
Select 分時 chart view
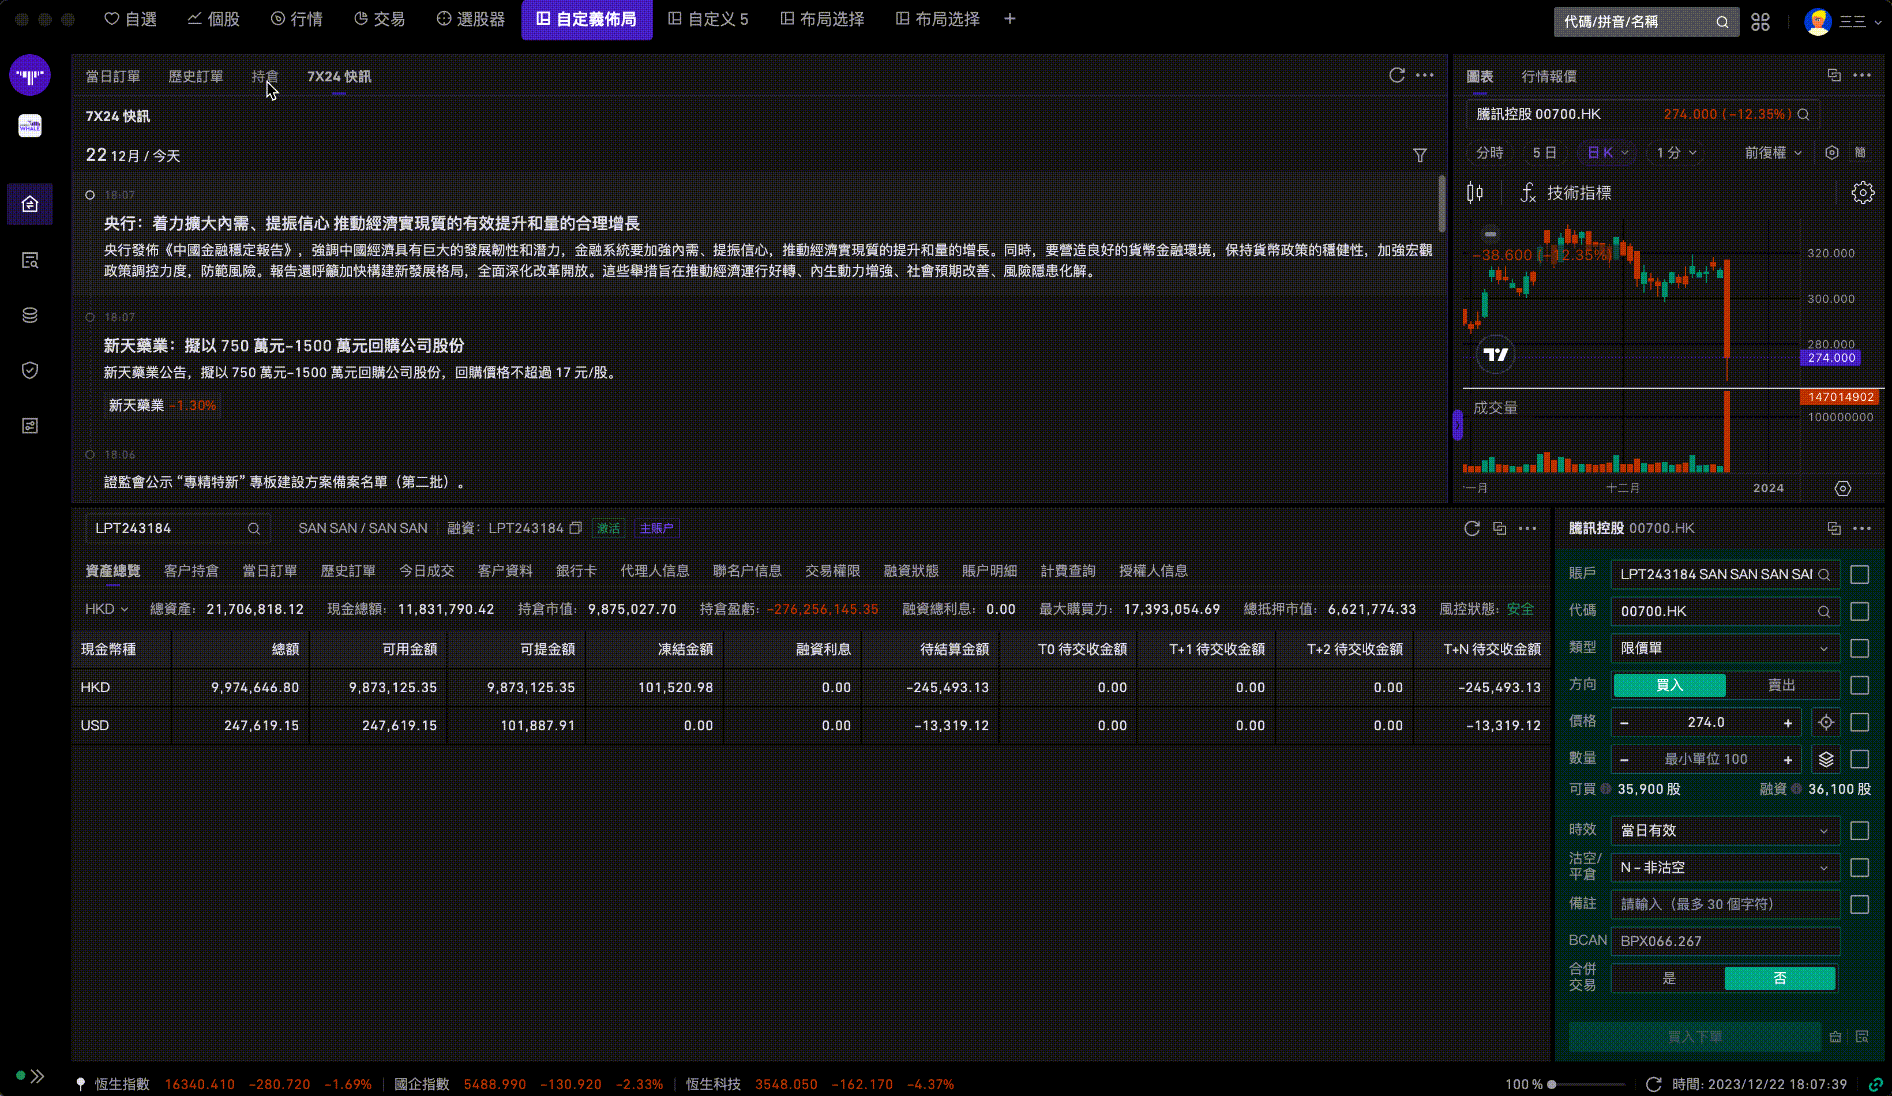(1489, 153)
